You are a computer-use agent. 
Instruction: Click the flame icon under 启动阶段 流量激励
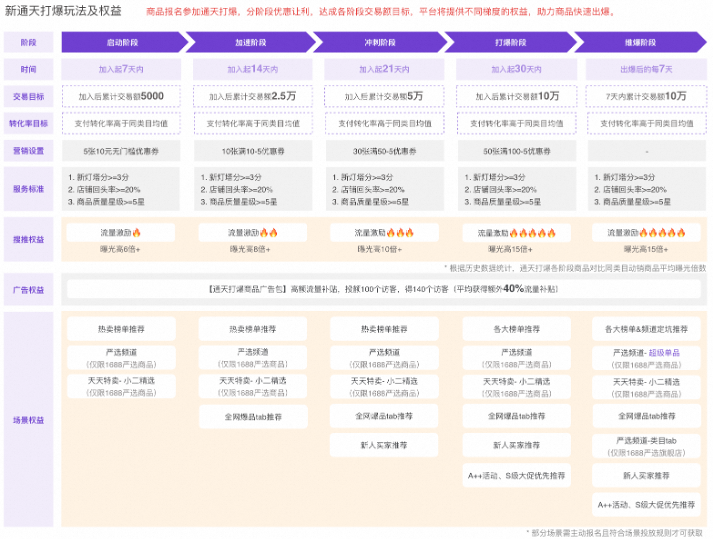click(x=137, y=232)
